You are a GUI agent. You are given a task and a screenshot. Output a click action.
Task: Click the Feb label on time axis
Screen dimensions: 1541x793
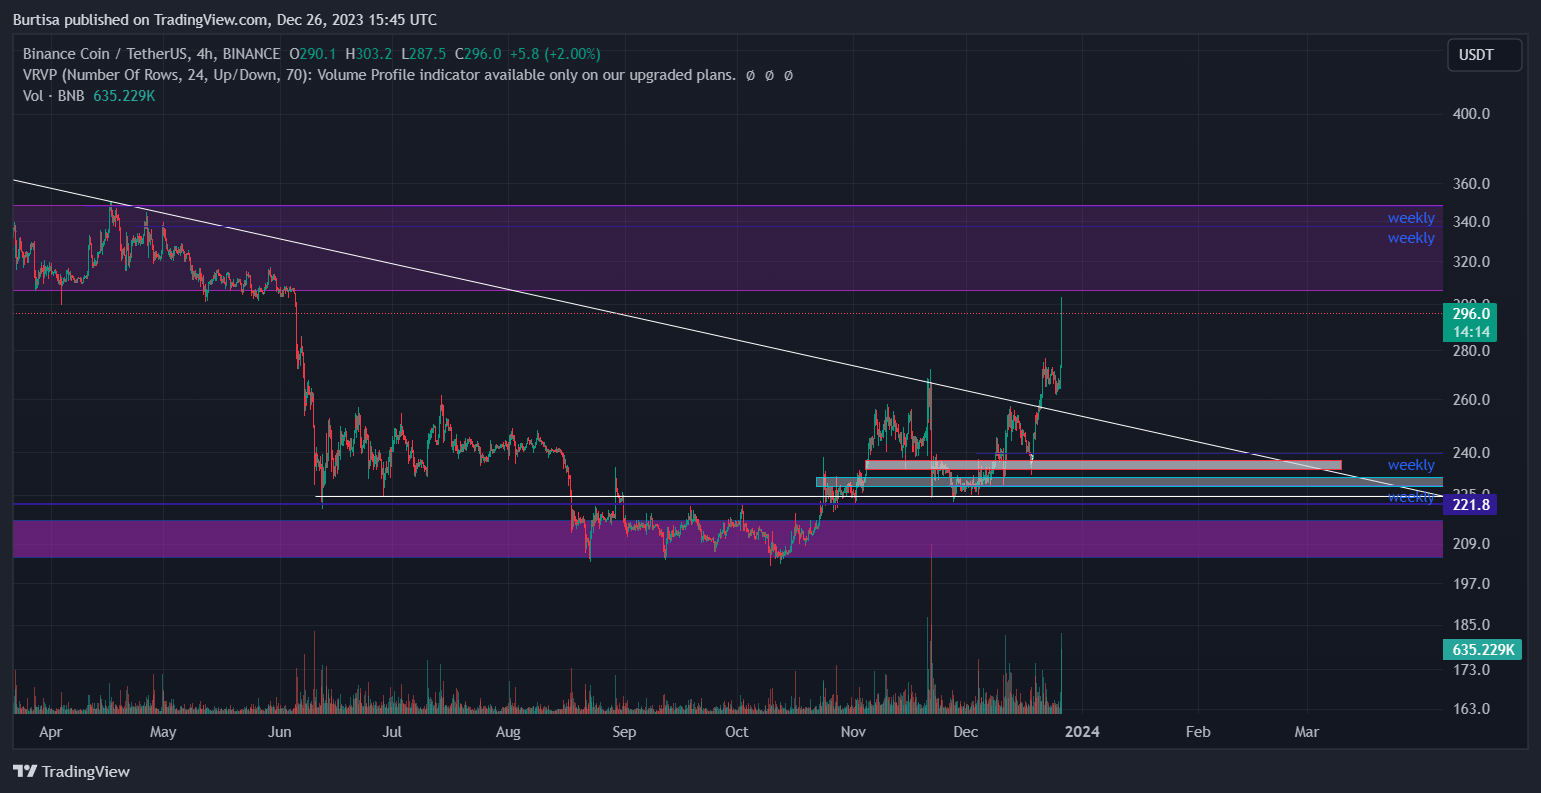tap(1198, 732)
